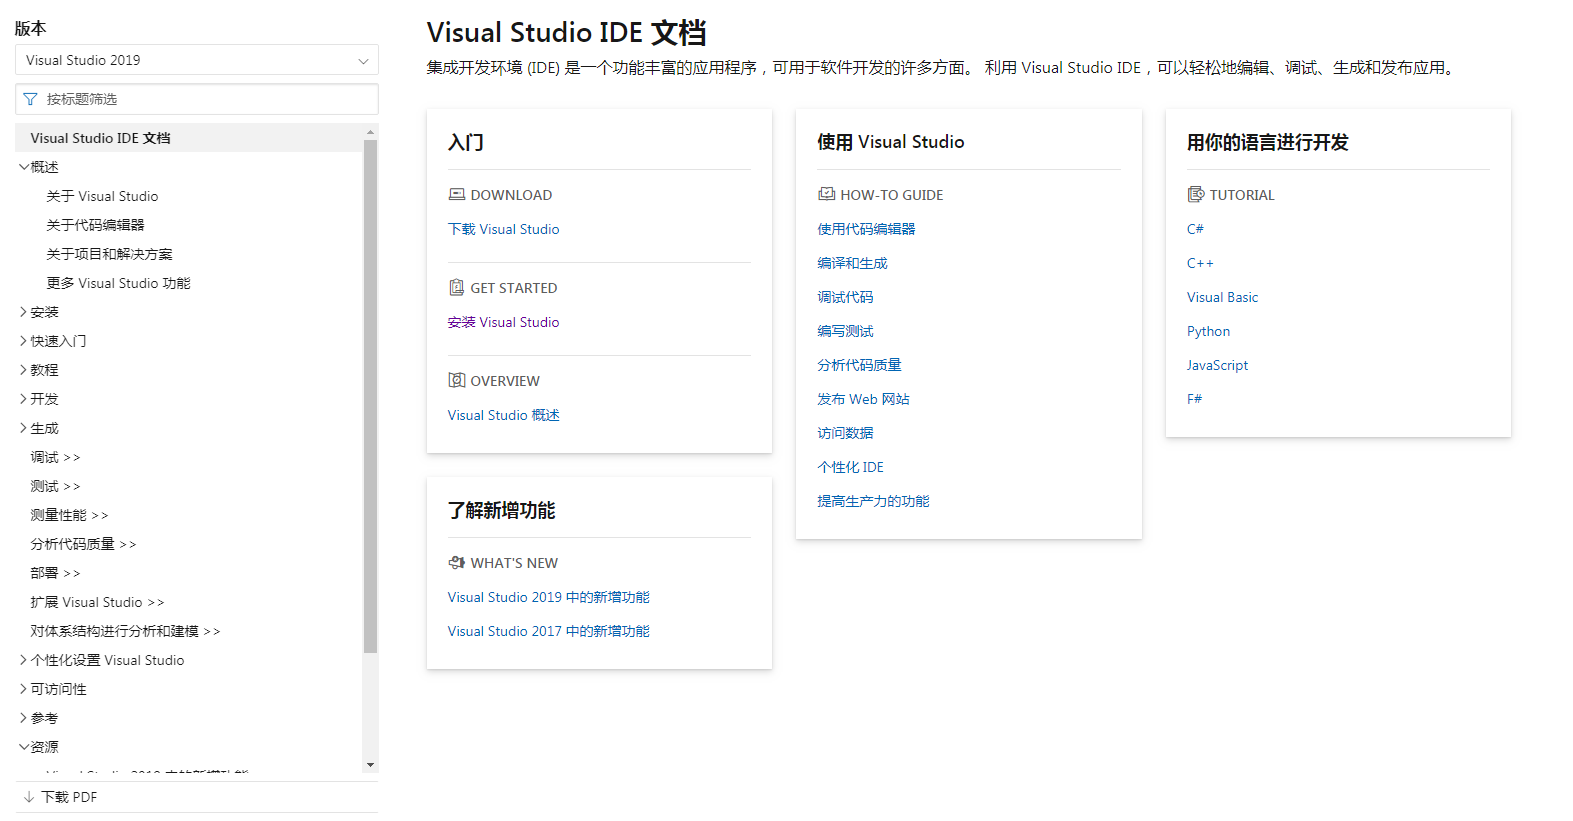Focus the 按标题筛选 filter input
This screenshot has width=1573, height=821.
[197, 99]
